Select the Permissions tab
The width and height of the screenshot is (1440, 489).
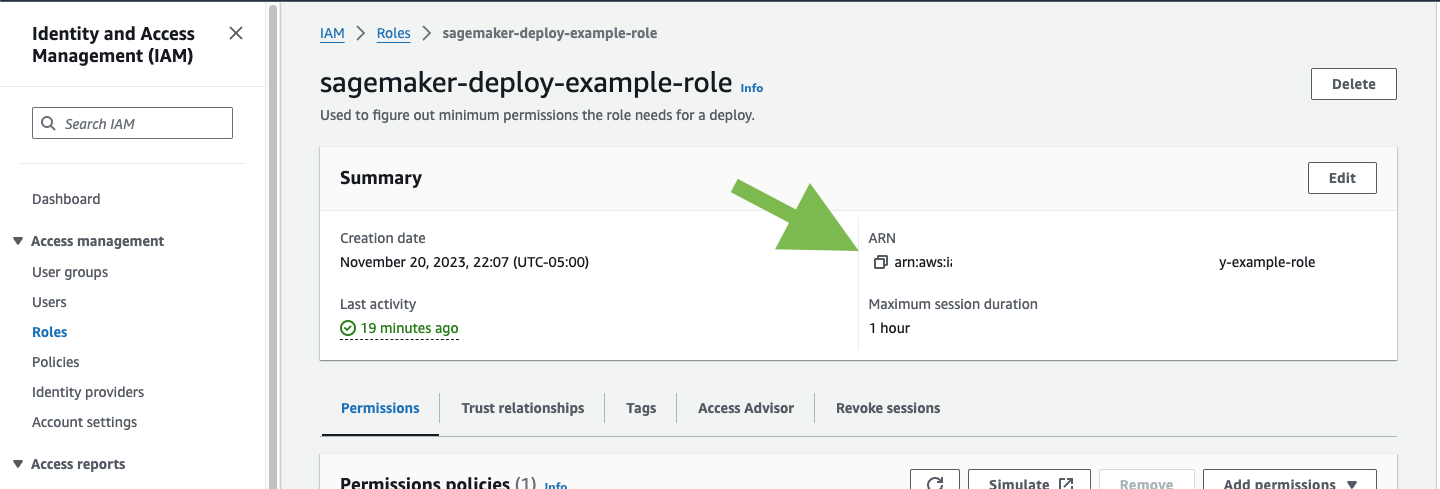tap(380, 408)
